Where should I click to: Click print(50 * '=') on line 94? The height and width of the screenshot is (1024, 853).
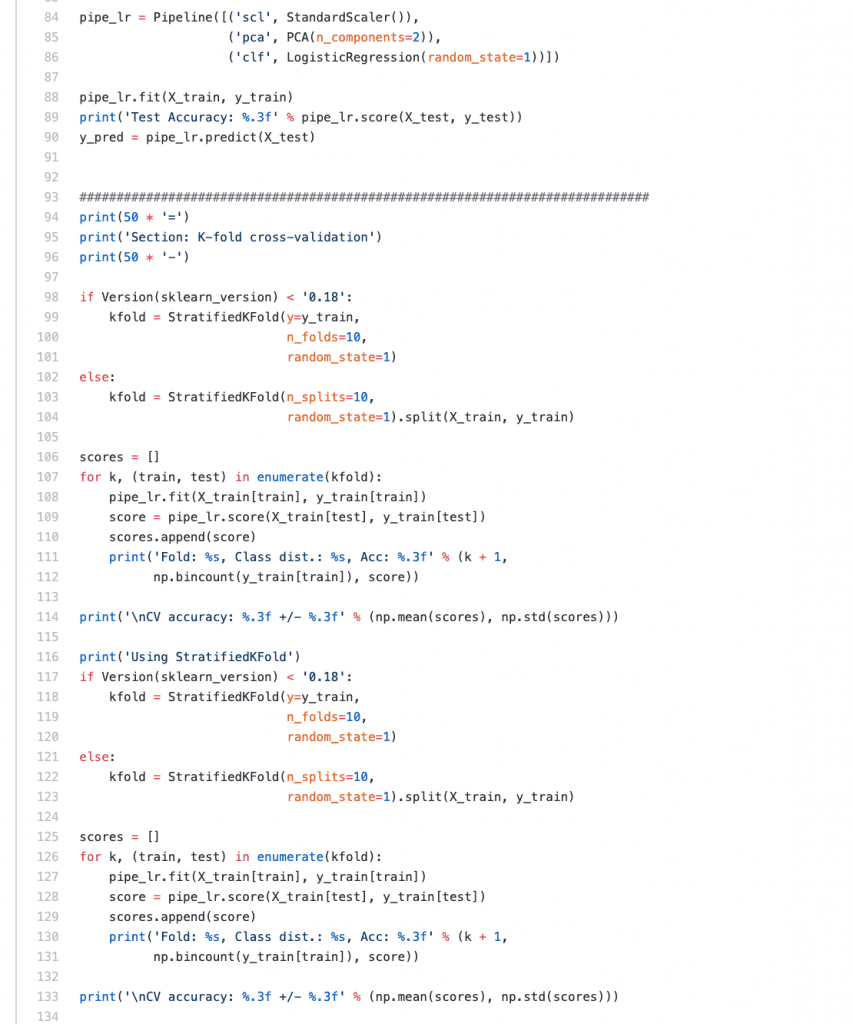click(x=135, y=217)
